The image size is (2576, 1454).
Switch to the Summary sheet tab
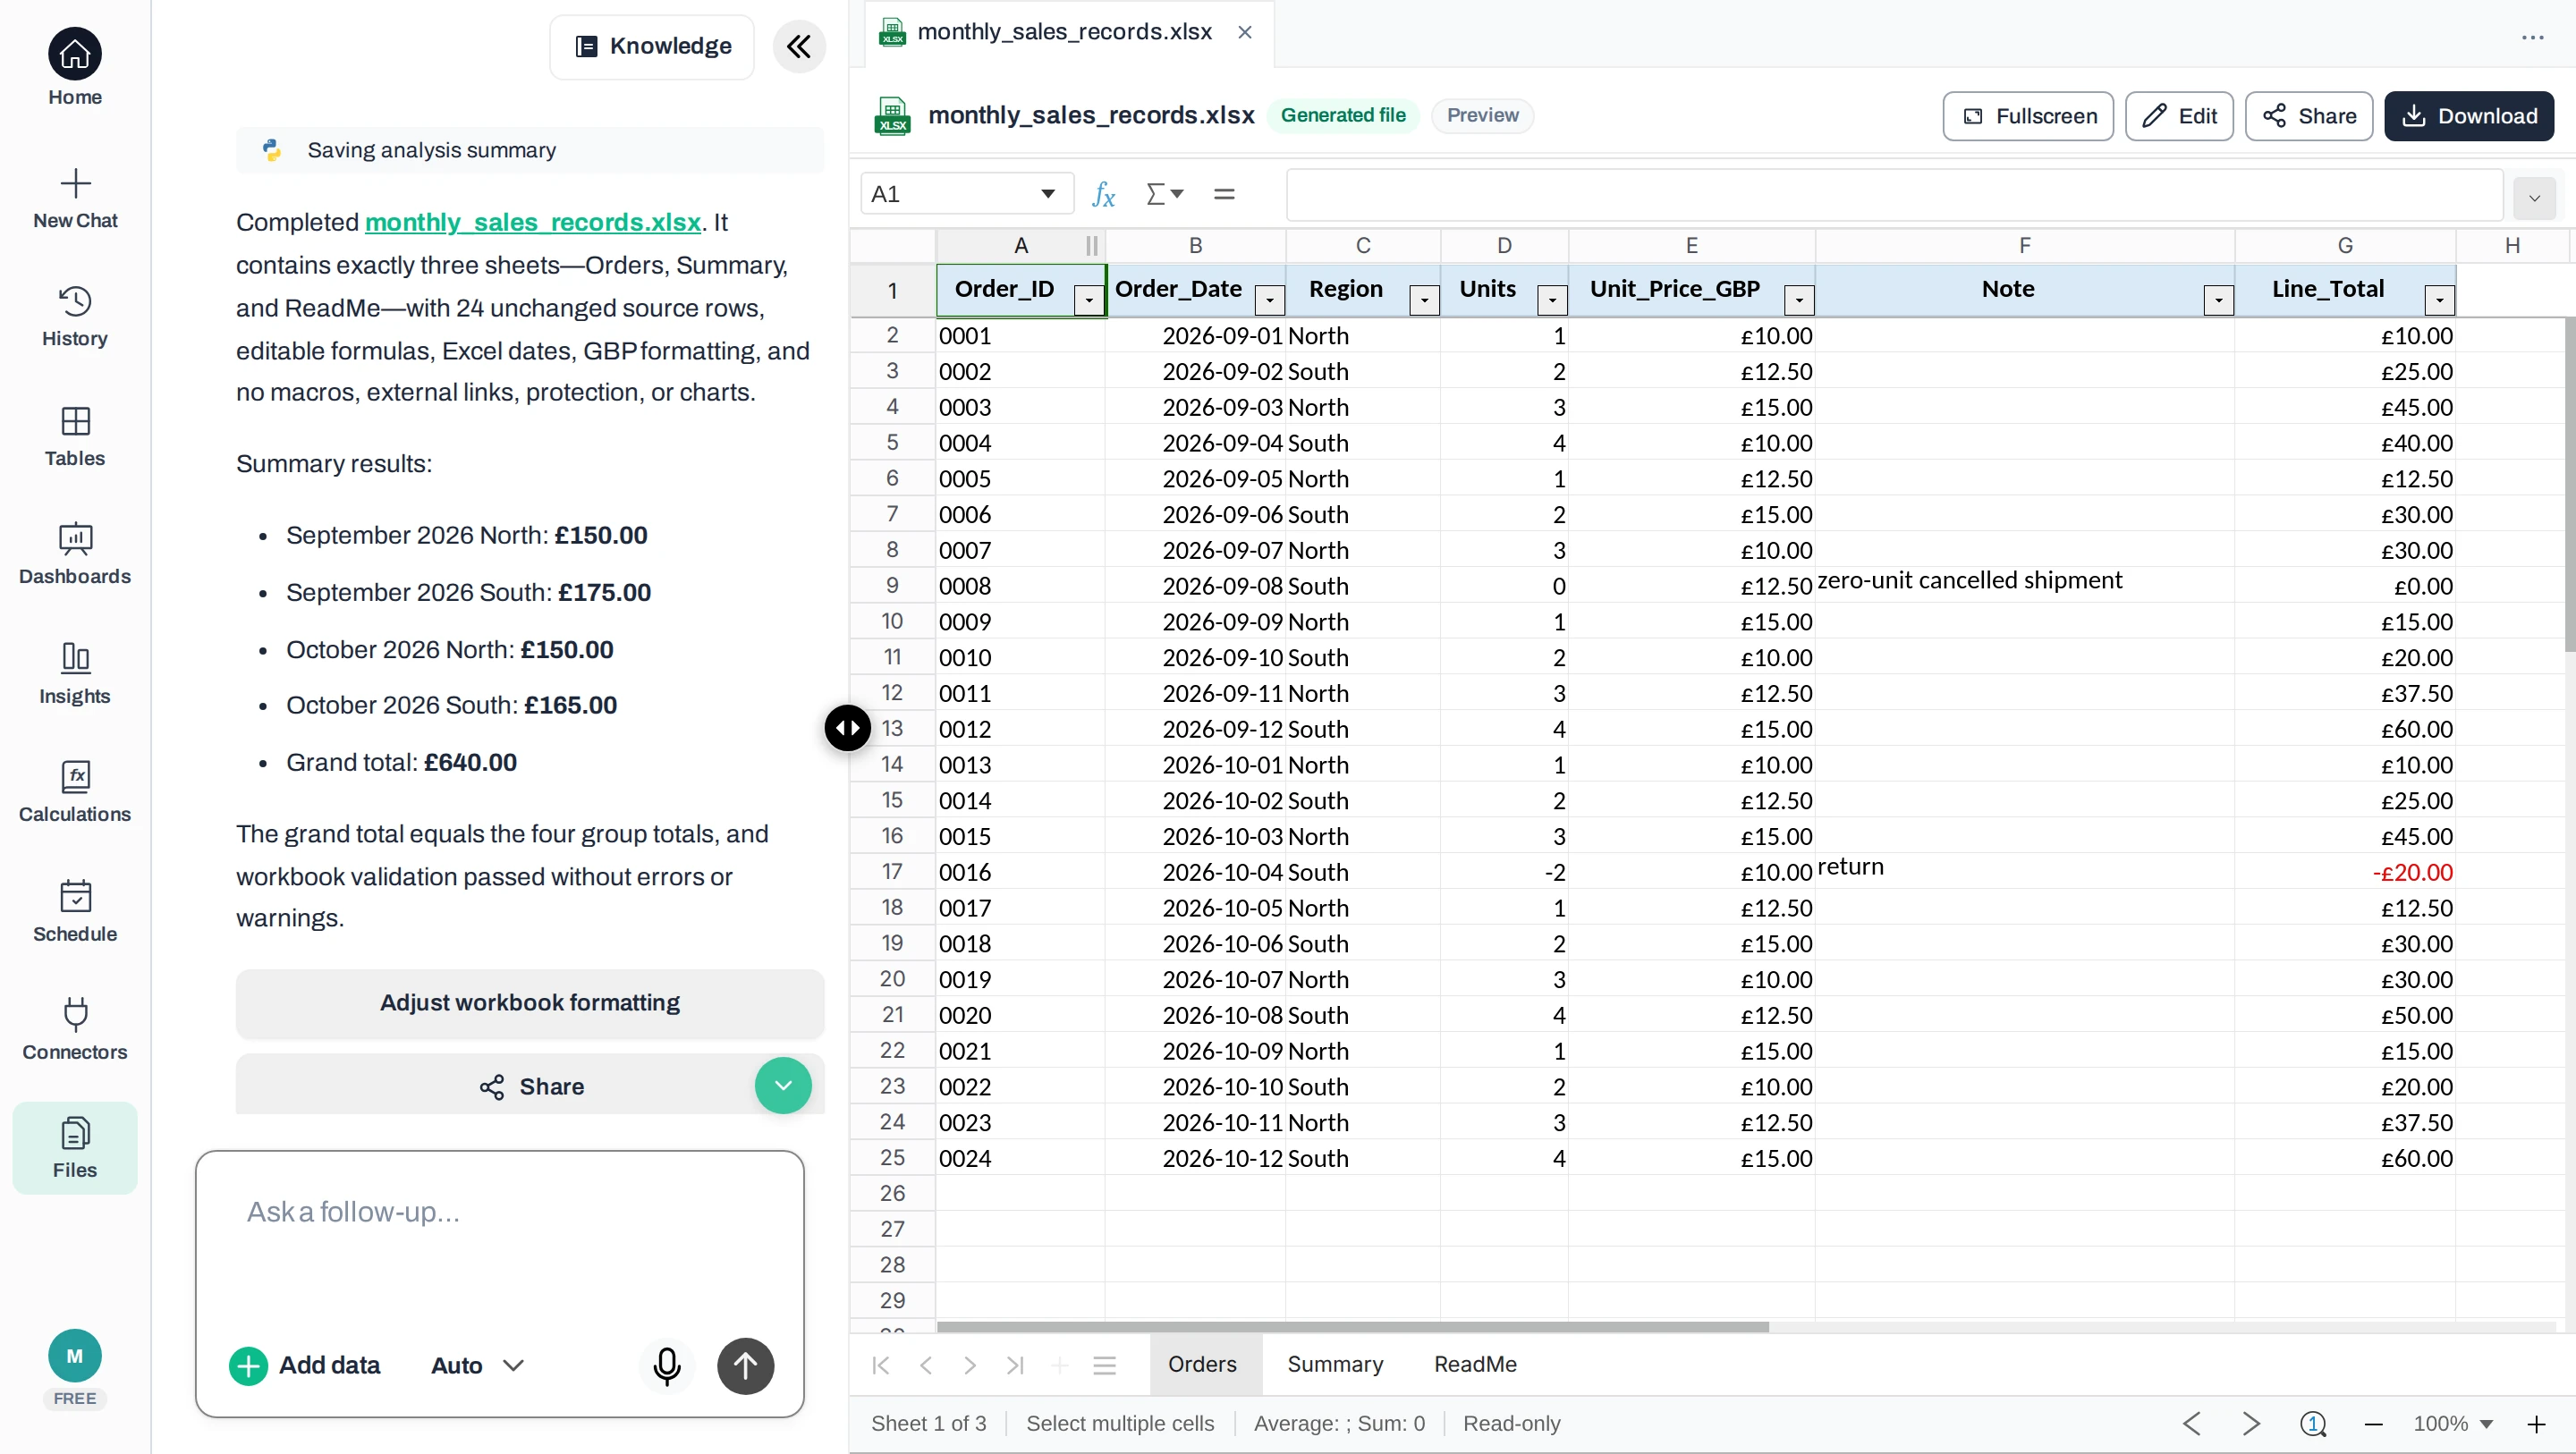coord(1335,1364)
